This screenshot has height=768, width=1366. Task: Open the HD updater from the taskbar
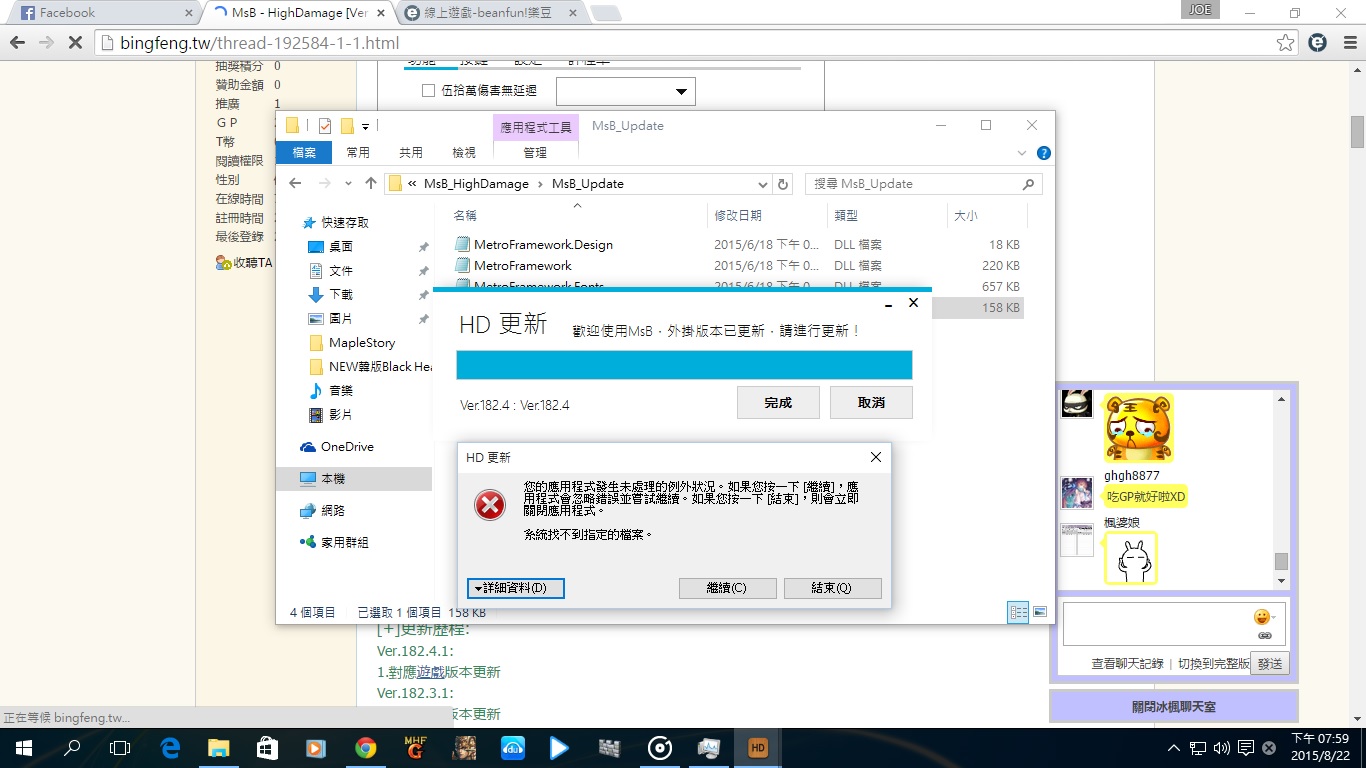(757, 747)
